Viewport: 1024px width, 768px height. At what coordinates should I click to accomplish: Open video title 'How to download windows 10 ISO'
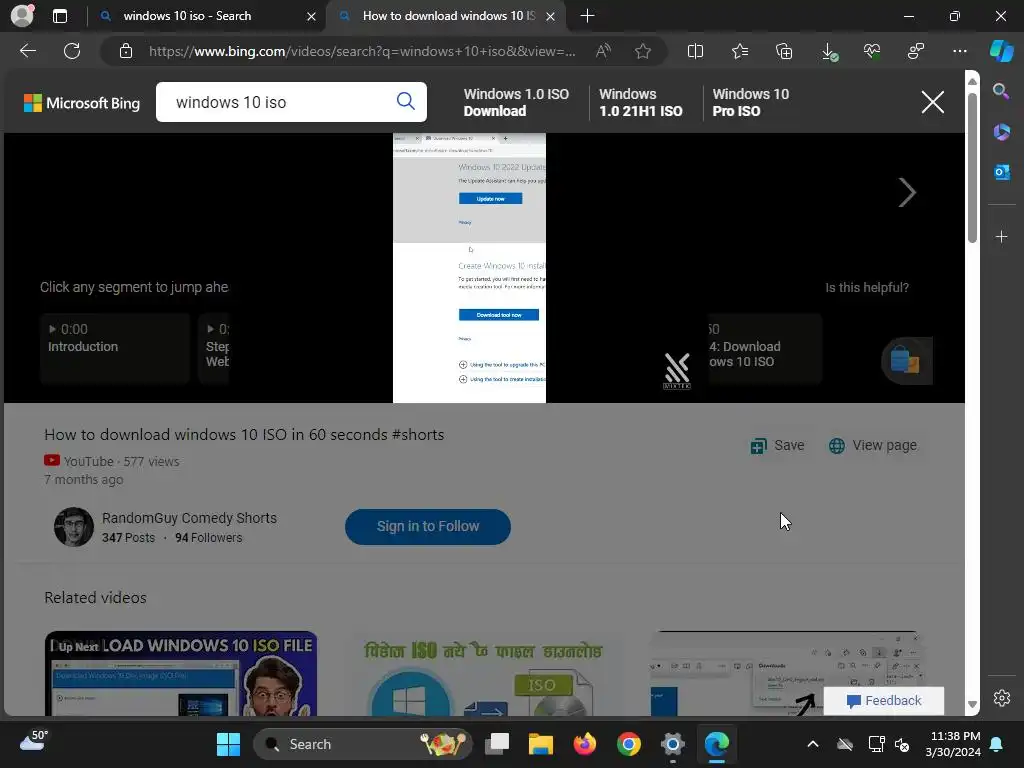(244, 434)
